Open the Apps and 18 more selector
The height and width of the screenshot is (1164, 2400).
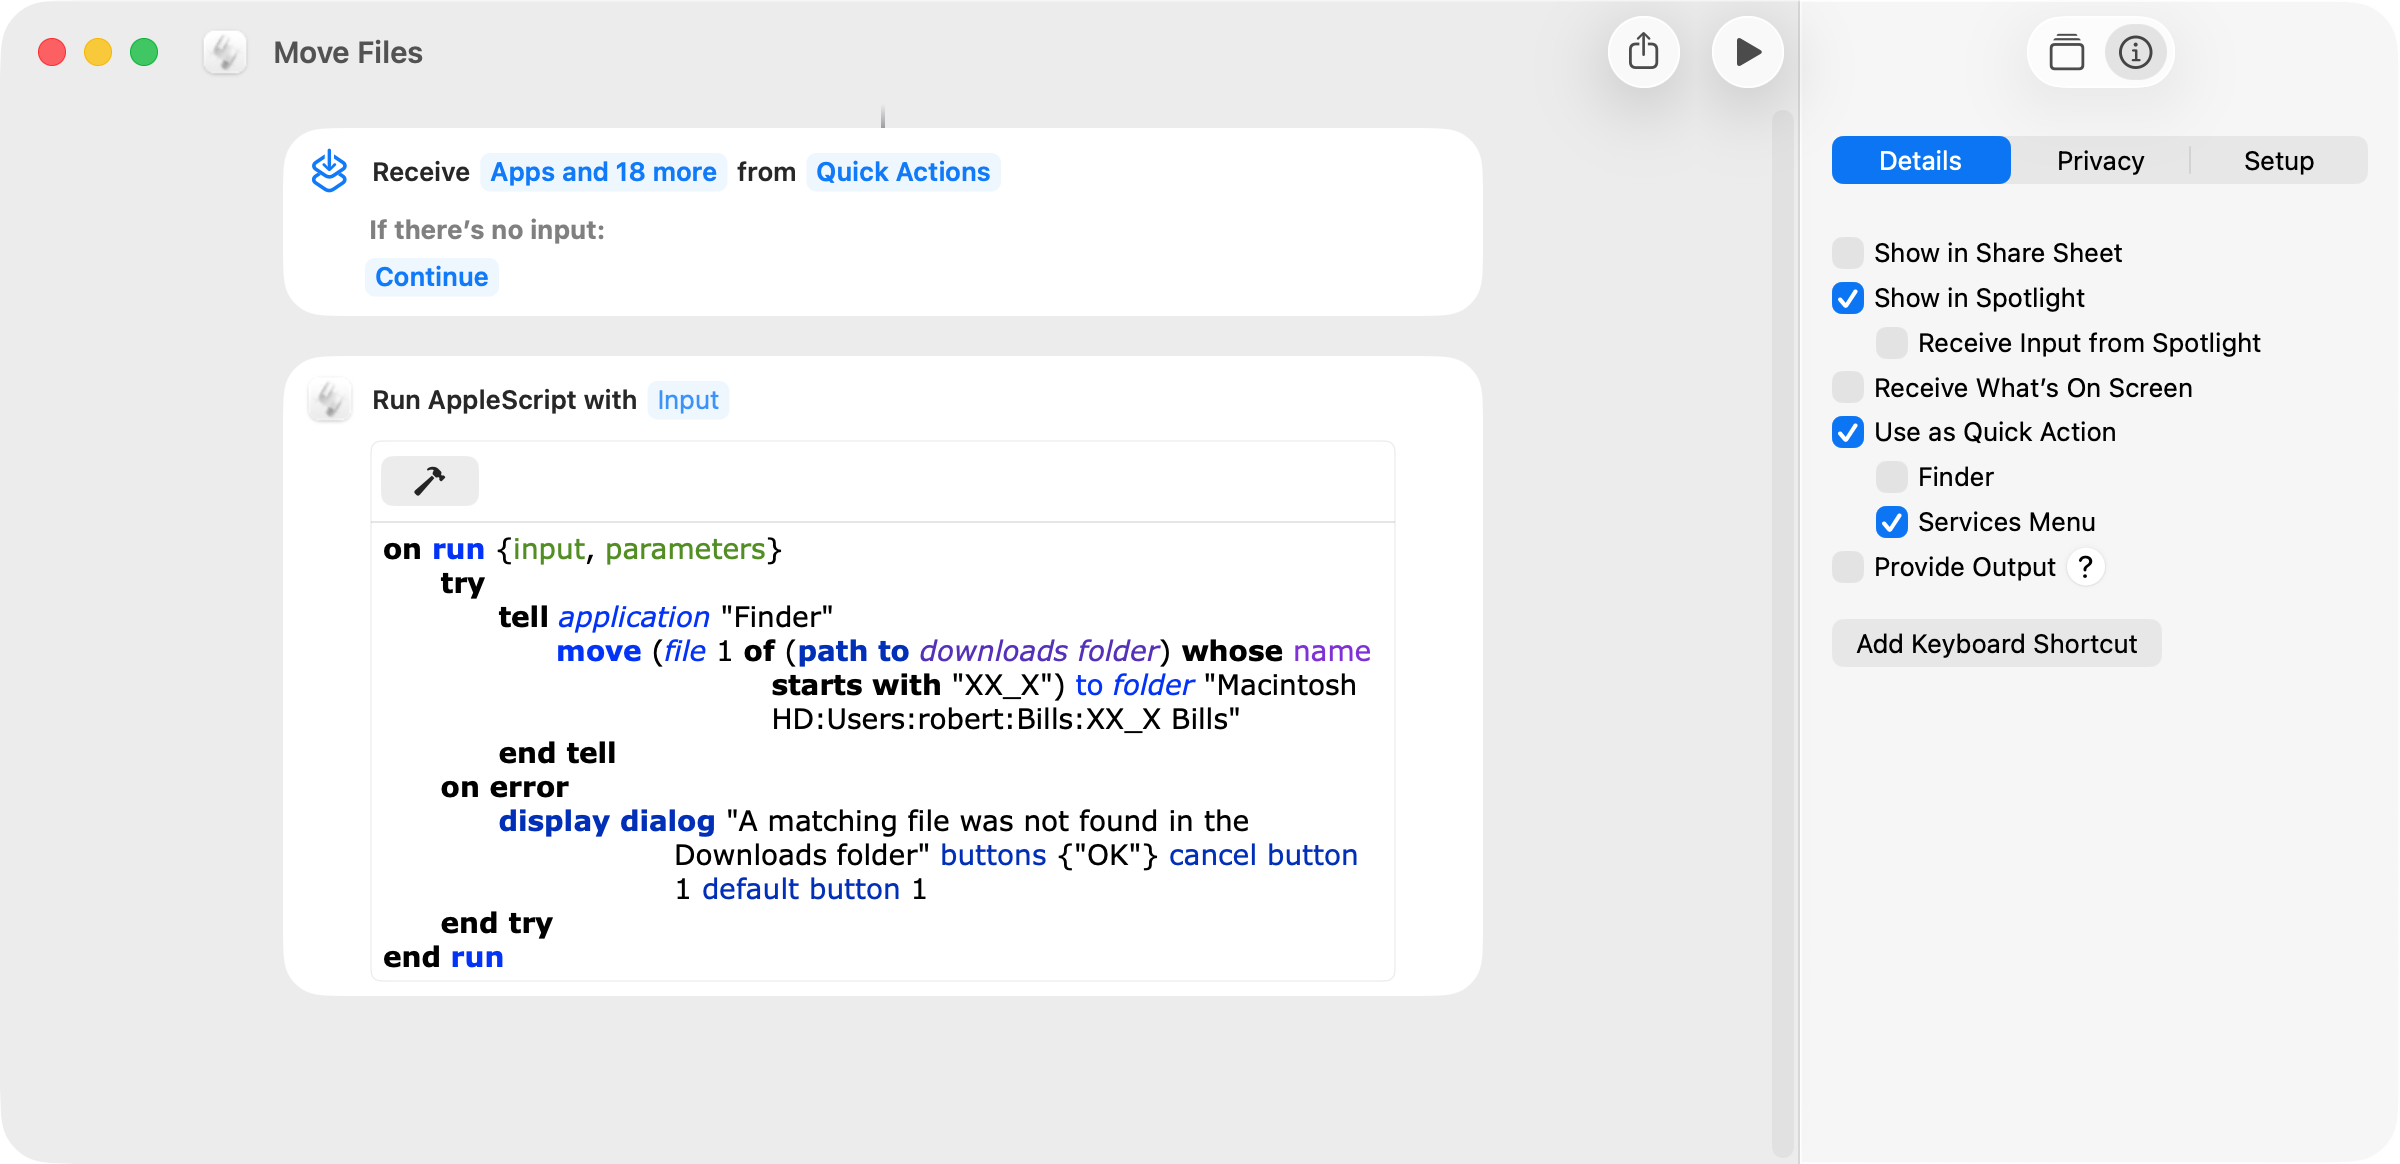[x=603, y=172]
